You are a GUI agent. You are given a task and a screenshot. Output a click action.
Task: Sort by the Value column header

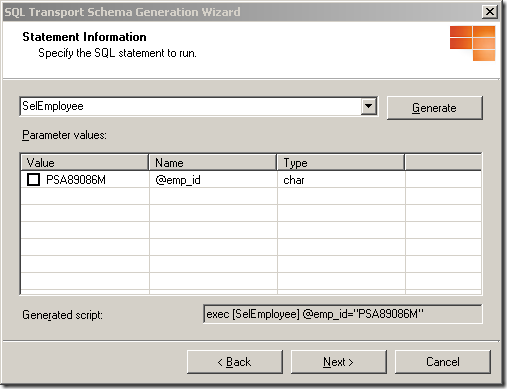85,163
